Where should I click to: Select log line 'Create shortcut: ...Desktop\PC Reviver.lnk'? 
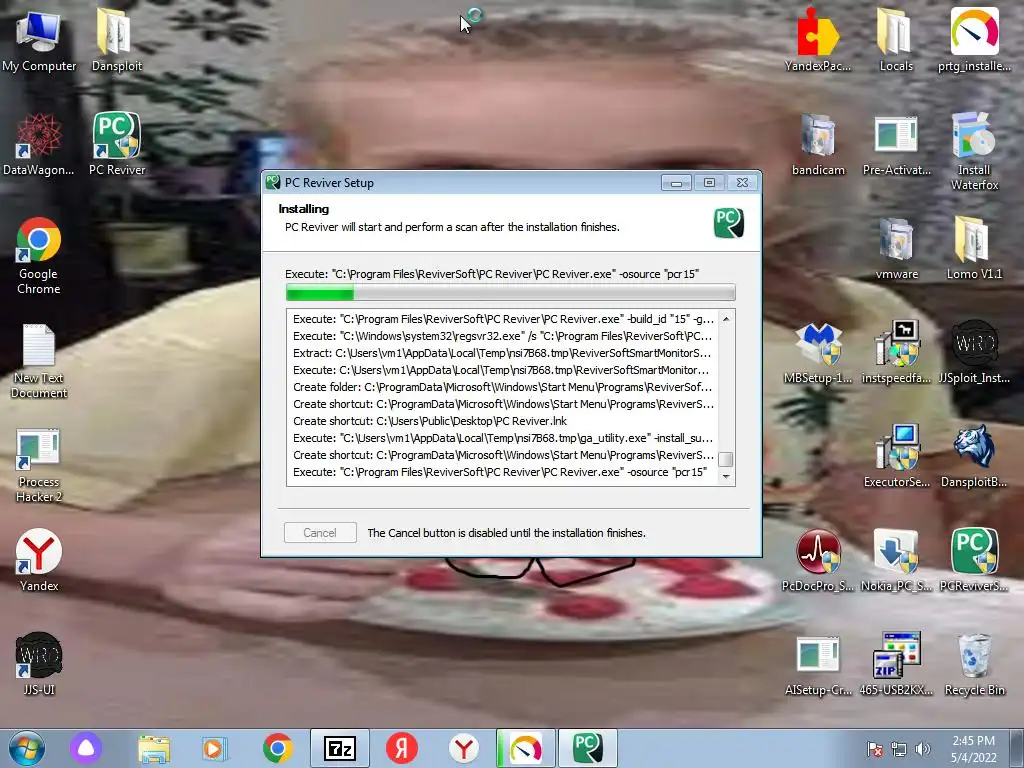(503, 421)
